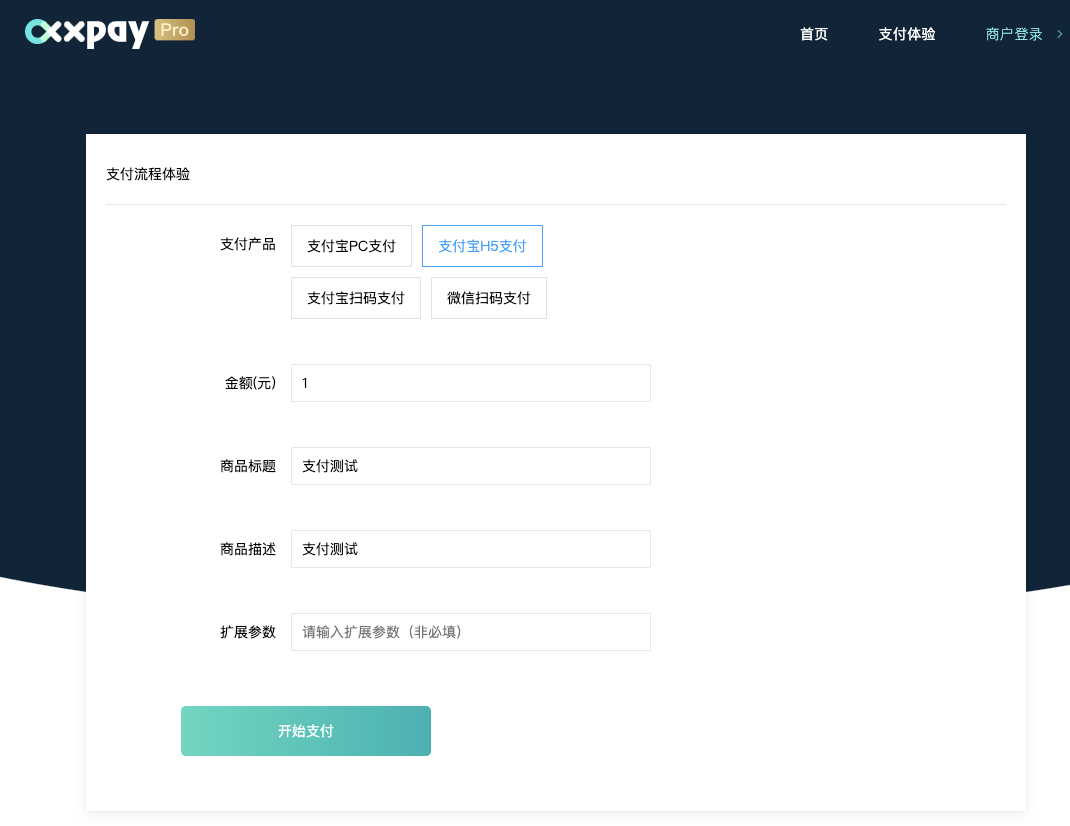
Task: Focus the 扩展参数 optional parameter field
Action: point(470,632)
